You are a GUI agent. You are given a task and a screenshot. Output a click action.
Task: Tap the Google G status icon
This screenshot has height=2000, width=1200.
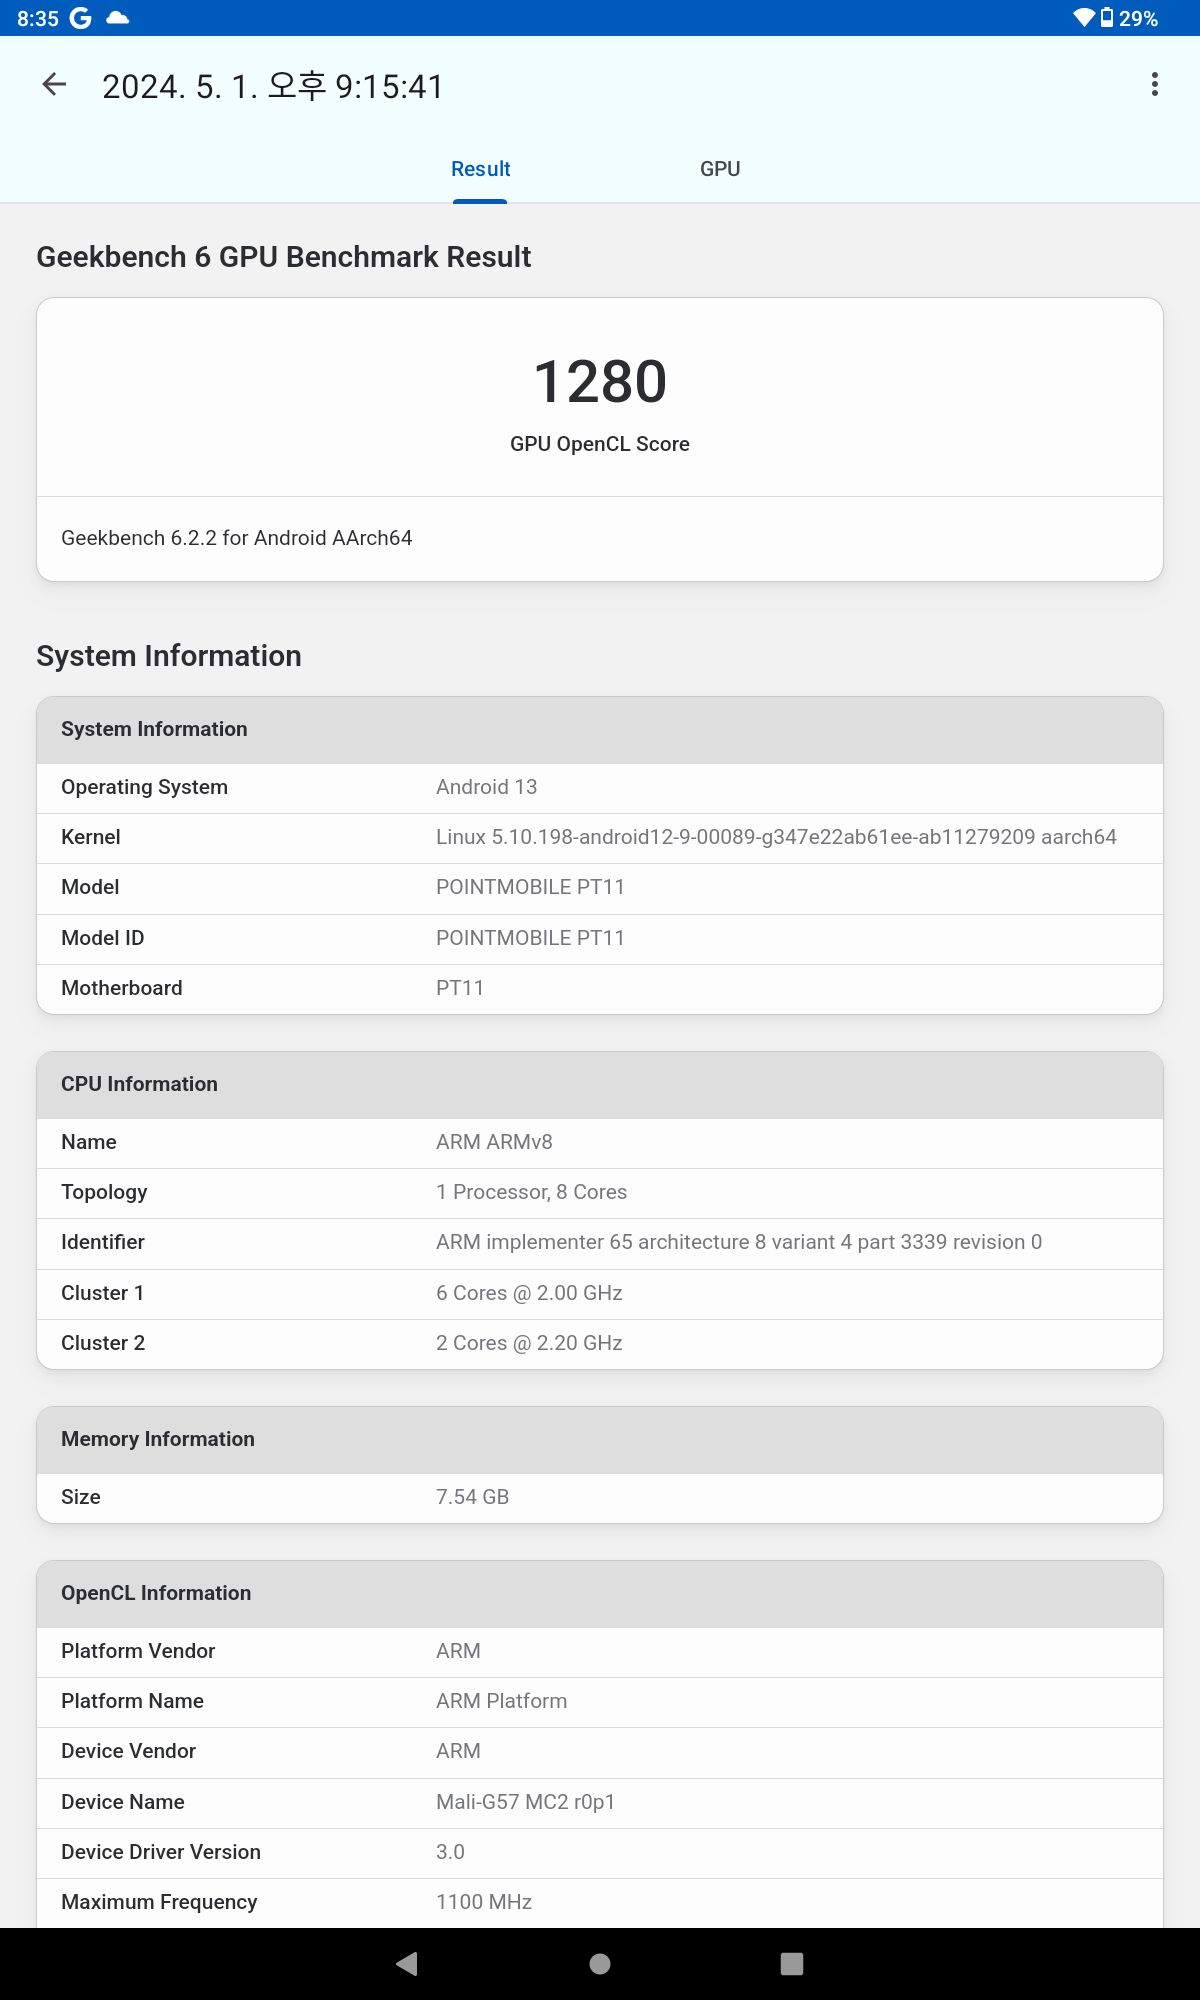(x=80, y=18)
